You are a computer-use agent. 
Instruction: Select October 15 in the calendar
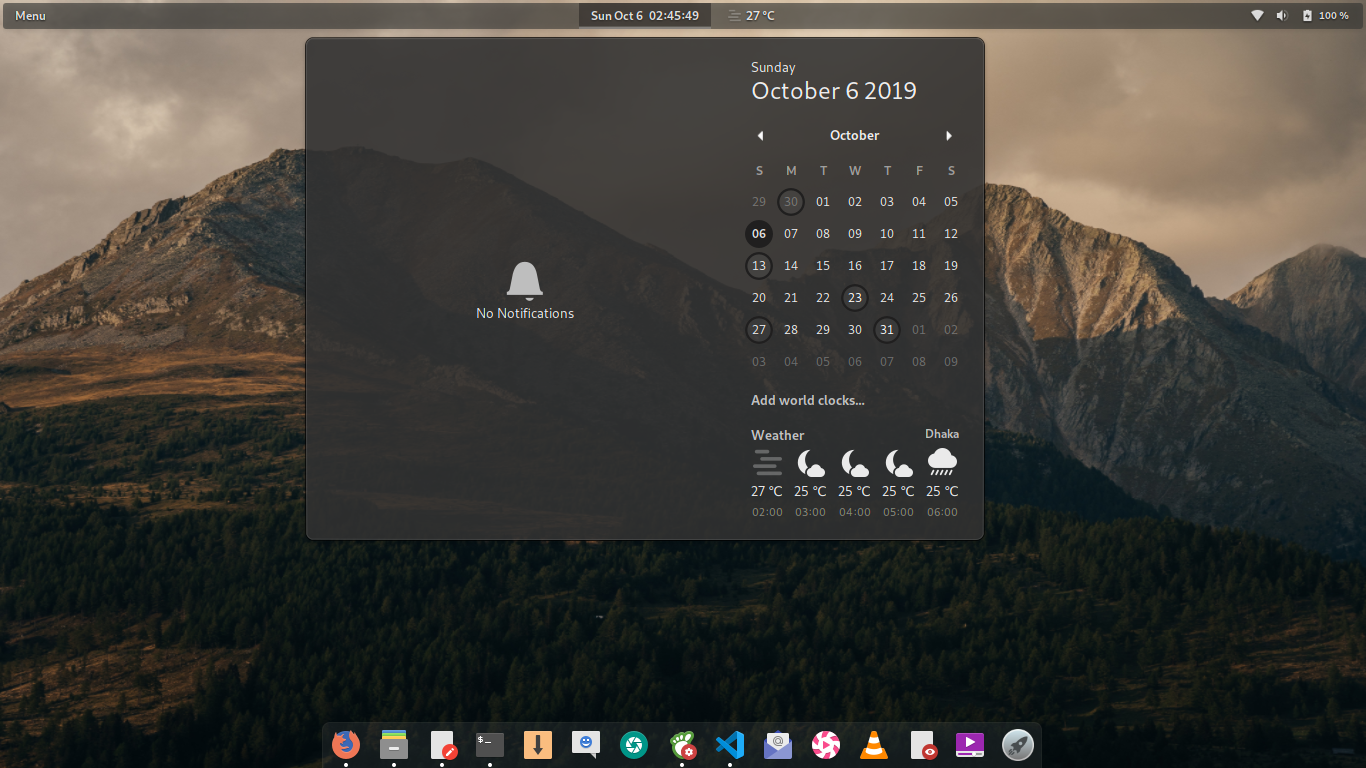click(823, 266)
